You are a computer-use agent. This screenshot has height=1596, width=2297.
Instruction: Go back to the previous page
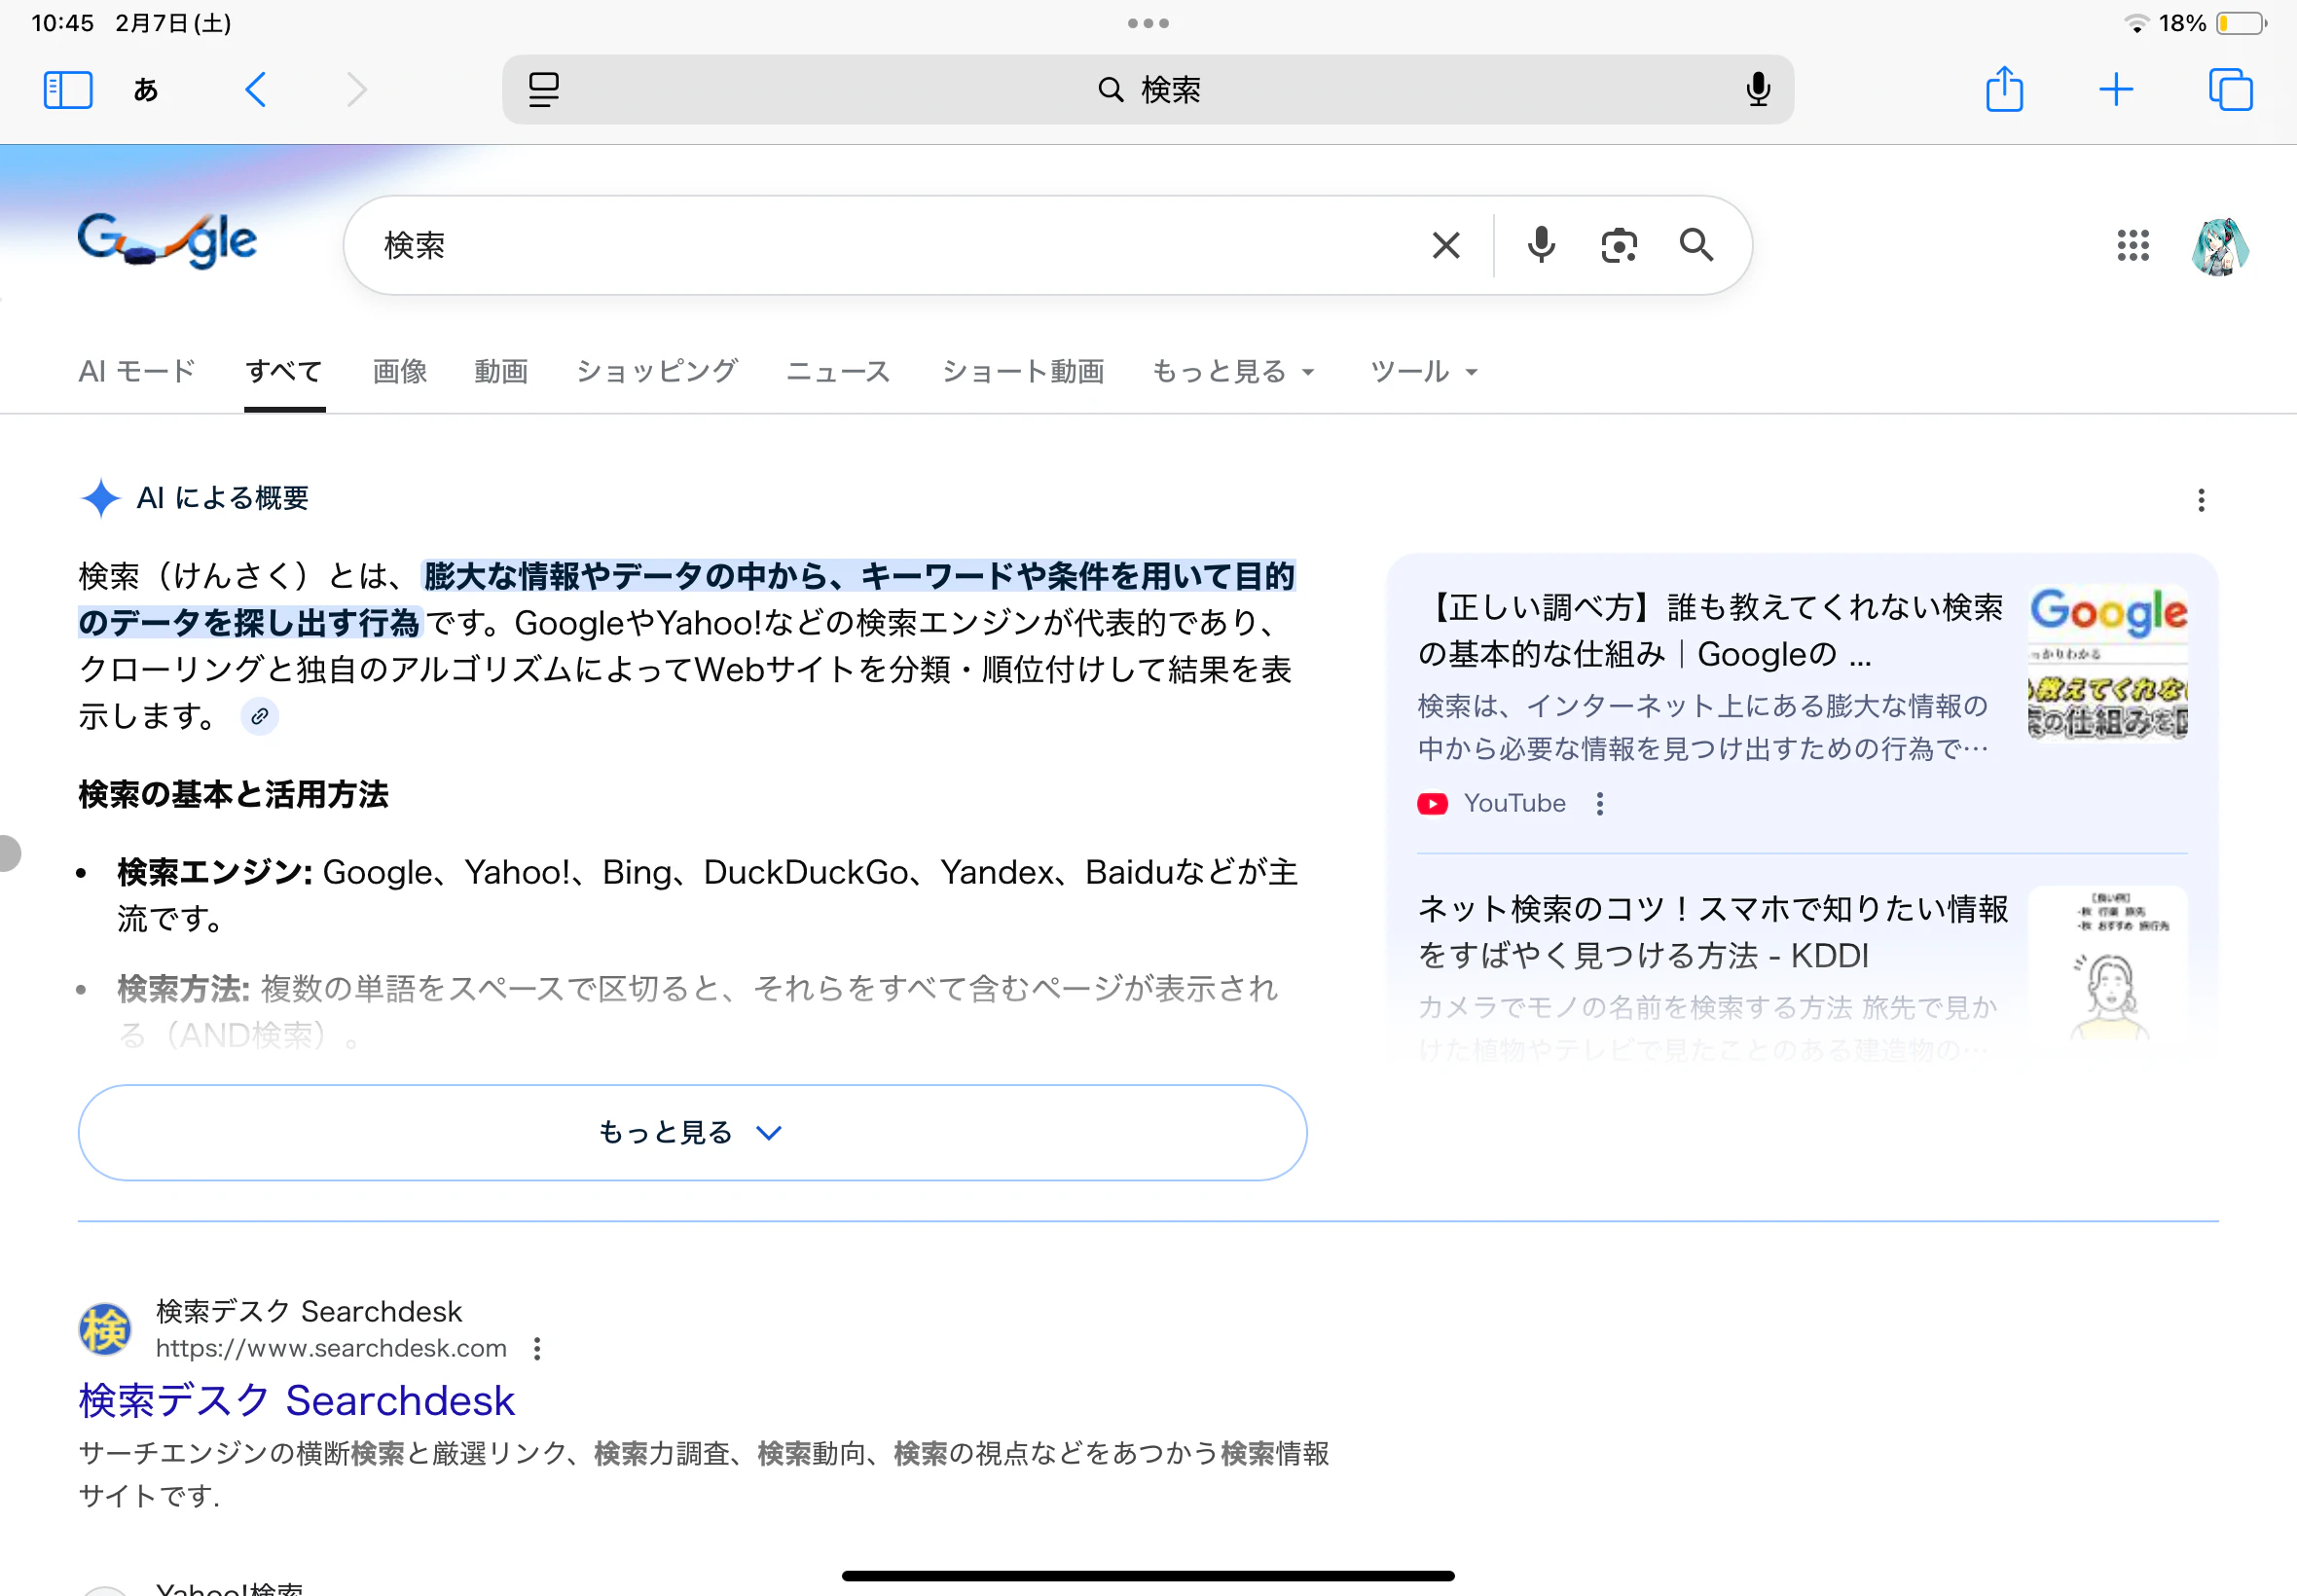256,90
